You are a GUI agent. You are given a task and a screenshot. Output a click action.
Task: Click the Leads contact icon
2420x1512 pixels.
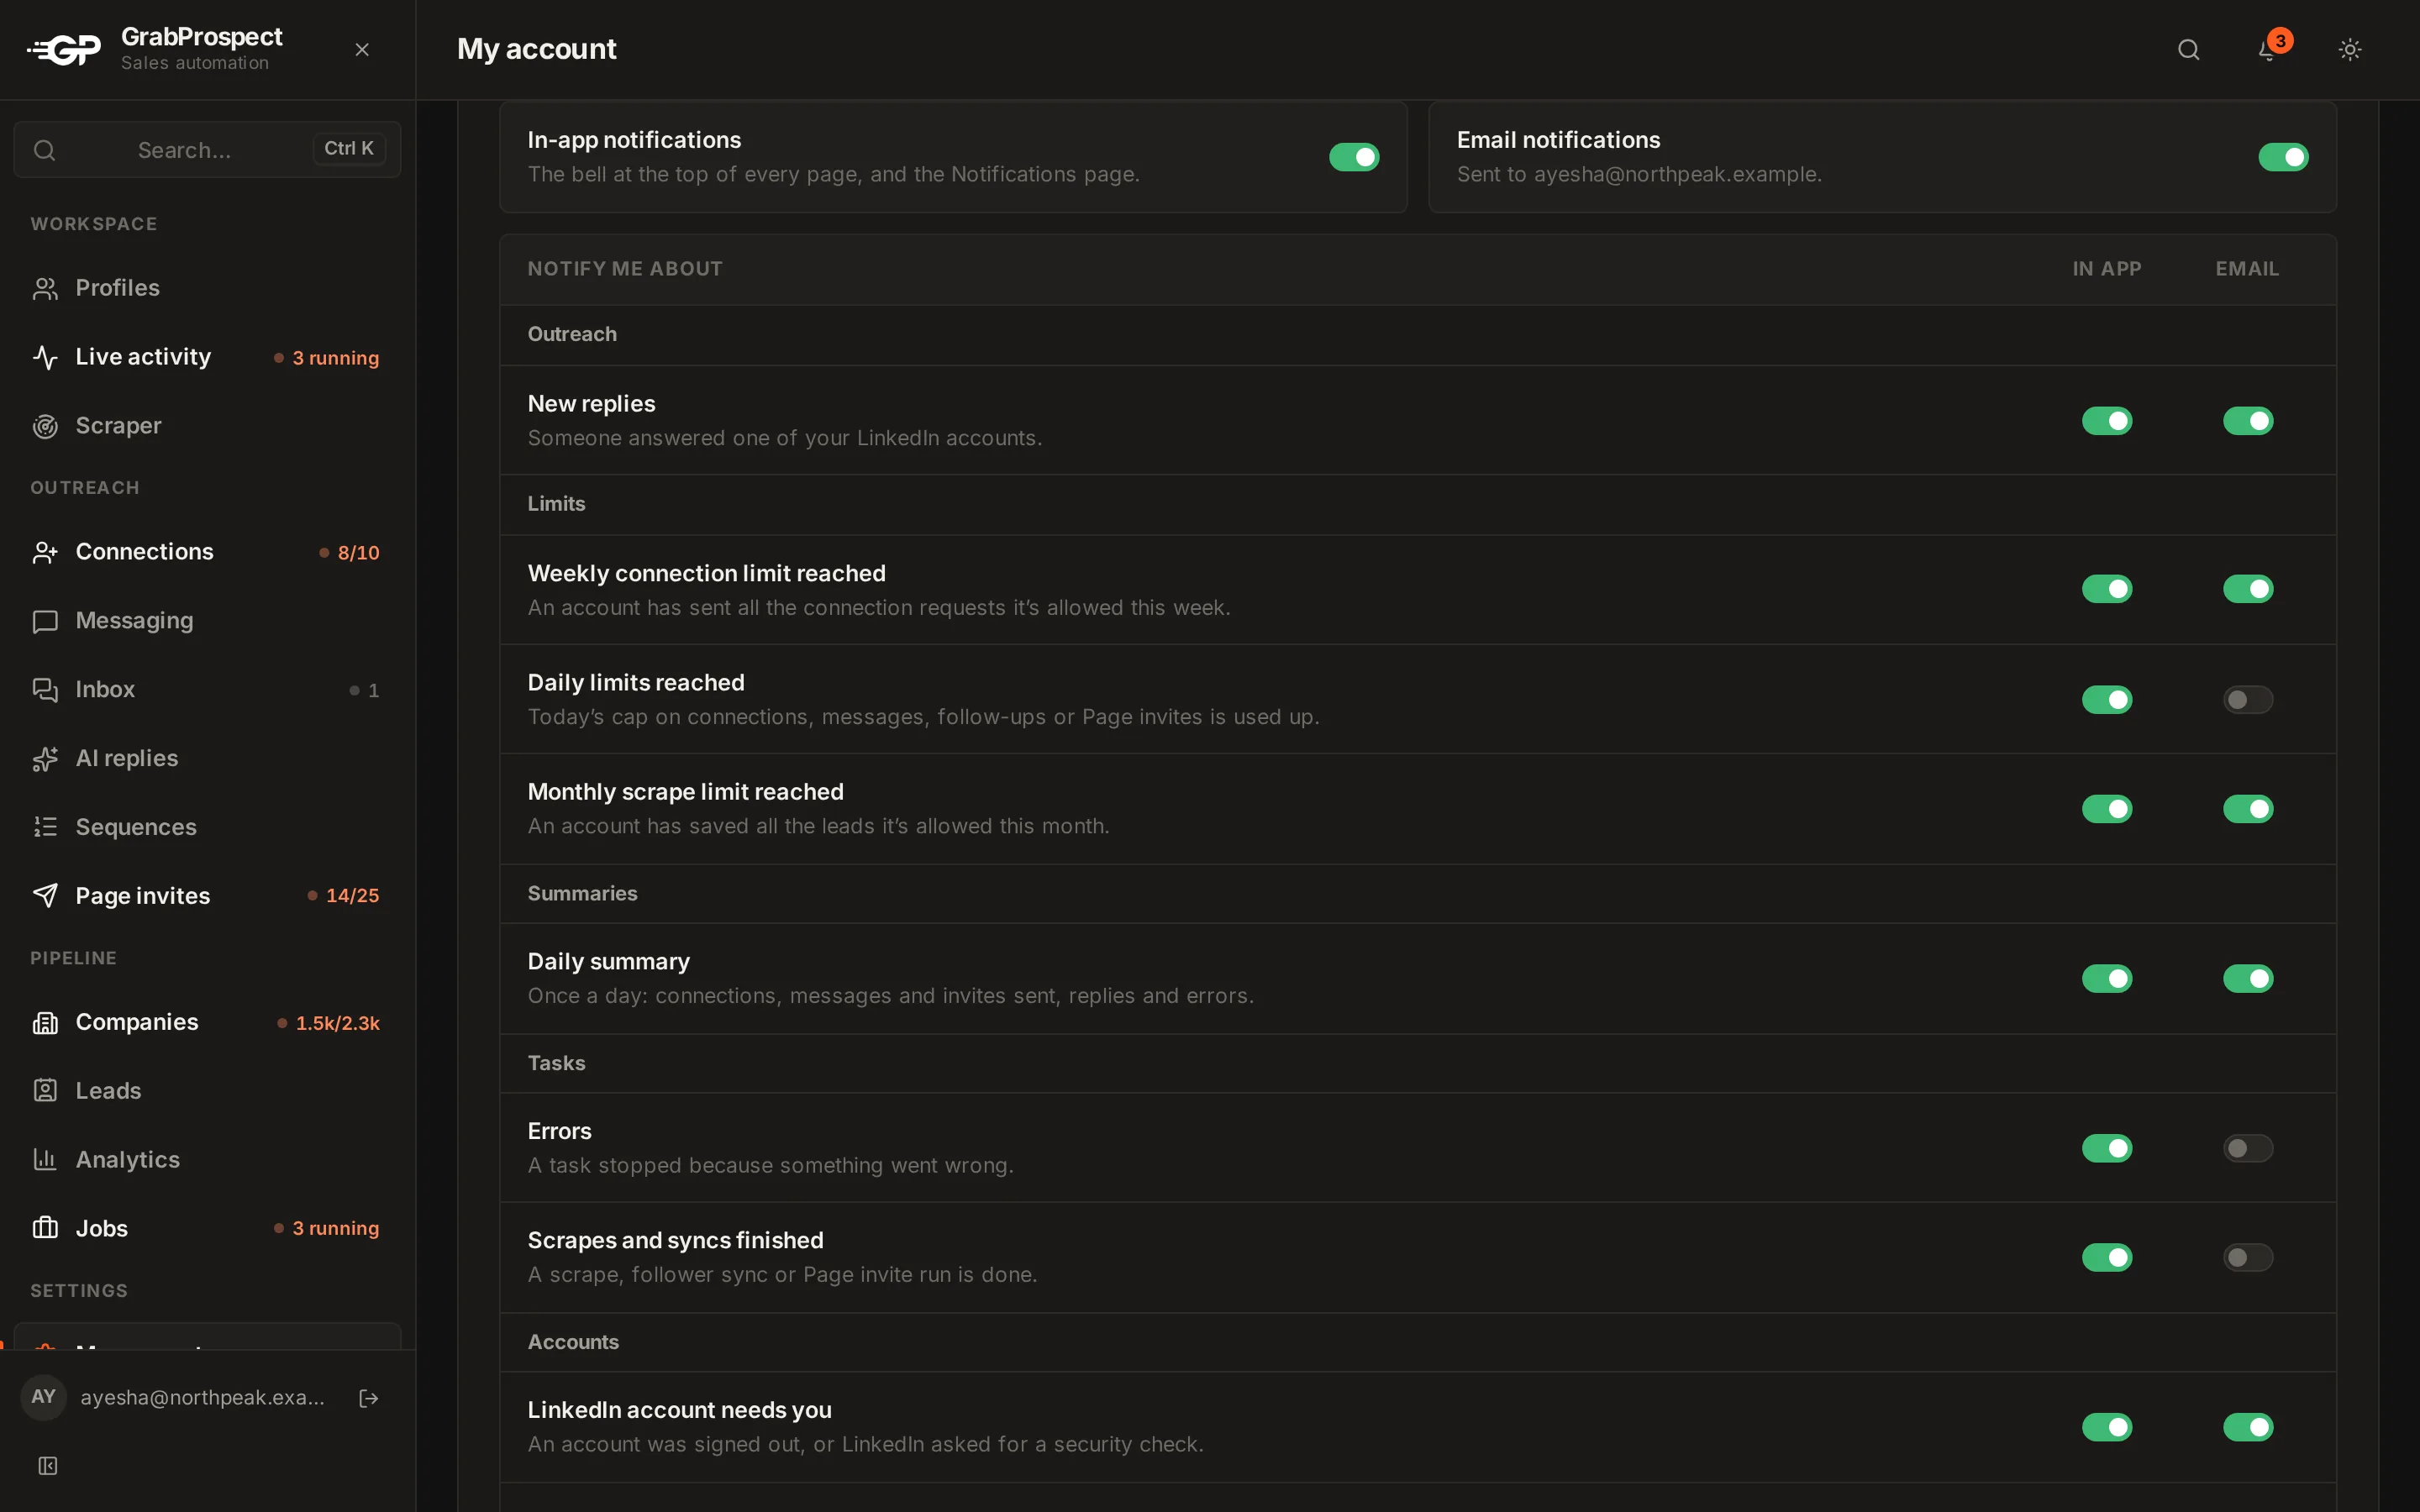(x=45, y=1091)
